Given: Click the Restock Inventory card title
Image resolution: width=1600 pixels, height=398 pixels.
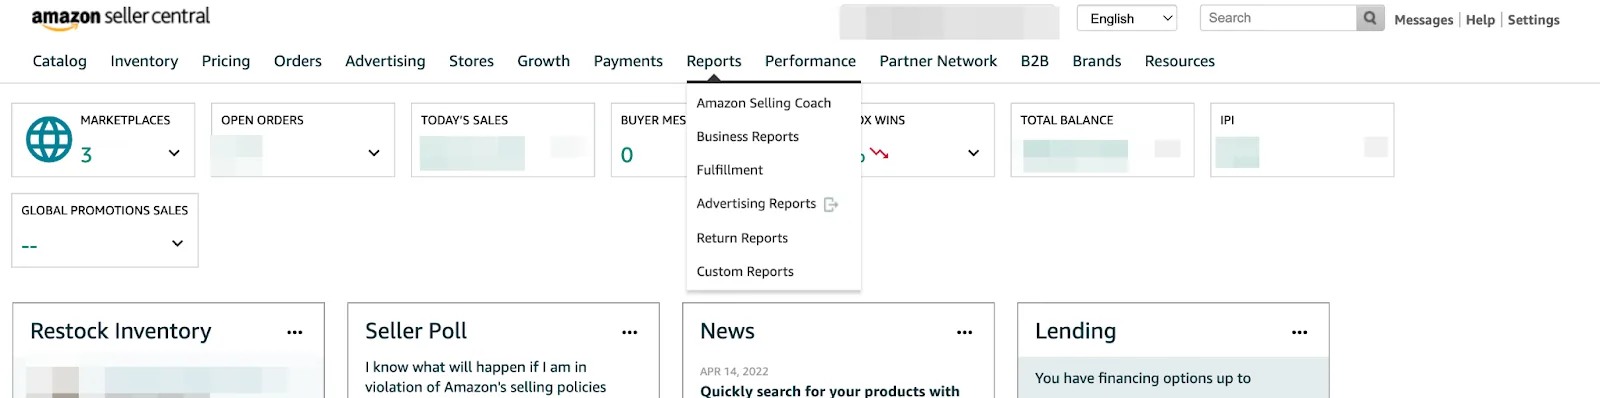Looking at the screenshot, I should point(121,331).
